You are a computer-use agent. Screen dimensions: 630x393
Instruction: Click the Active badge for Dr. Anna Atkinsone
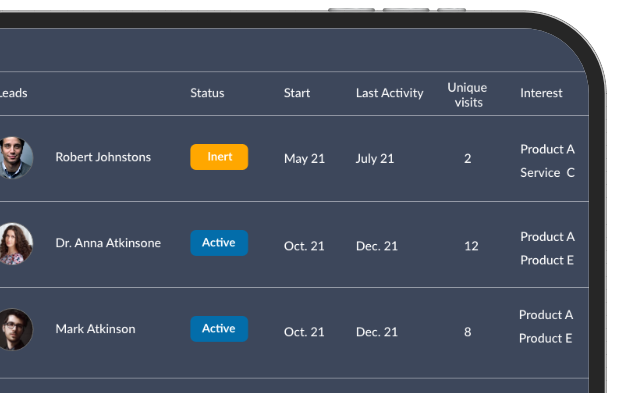(x=219, y=243)
